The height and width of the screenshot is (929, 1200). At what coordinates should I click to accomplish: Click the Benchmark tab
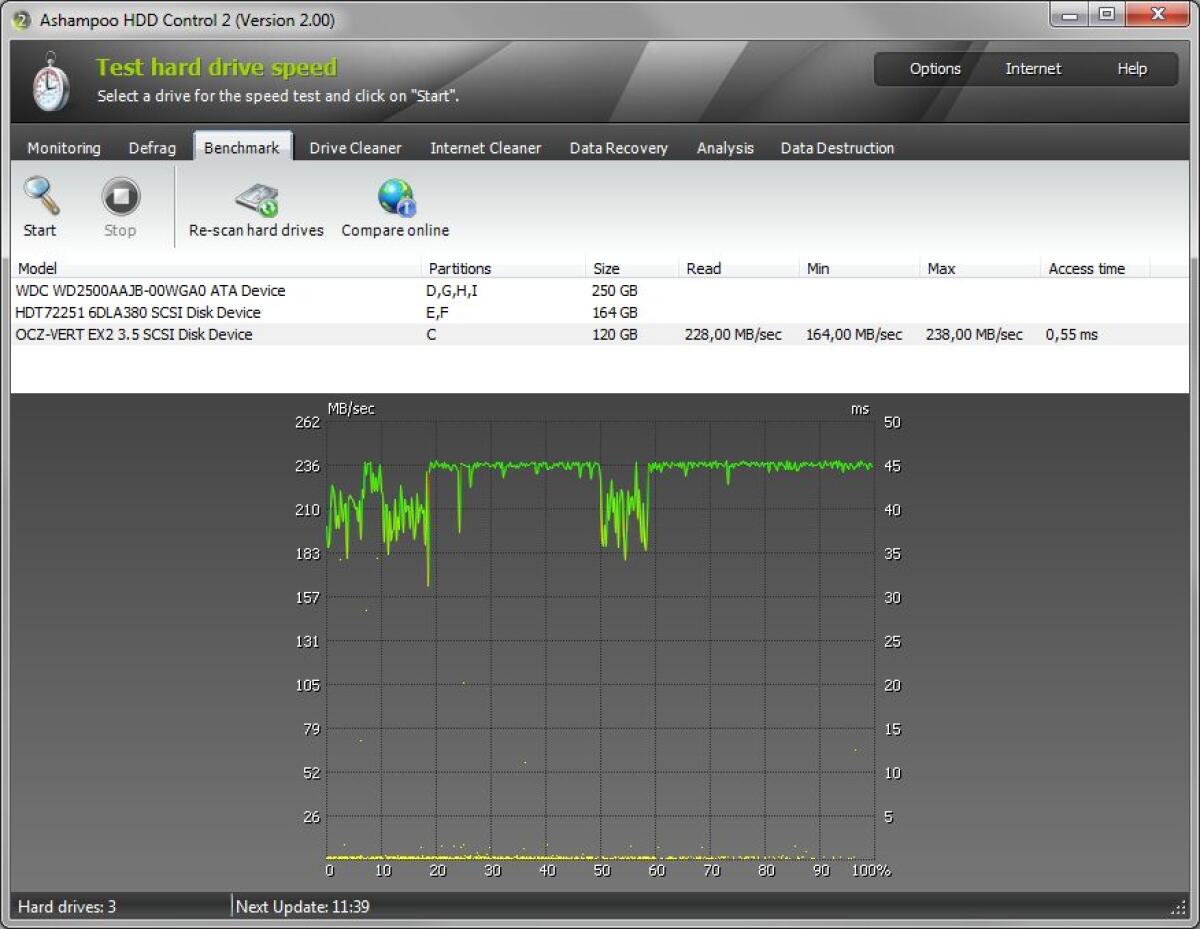coord(242,145)
